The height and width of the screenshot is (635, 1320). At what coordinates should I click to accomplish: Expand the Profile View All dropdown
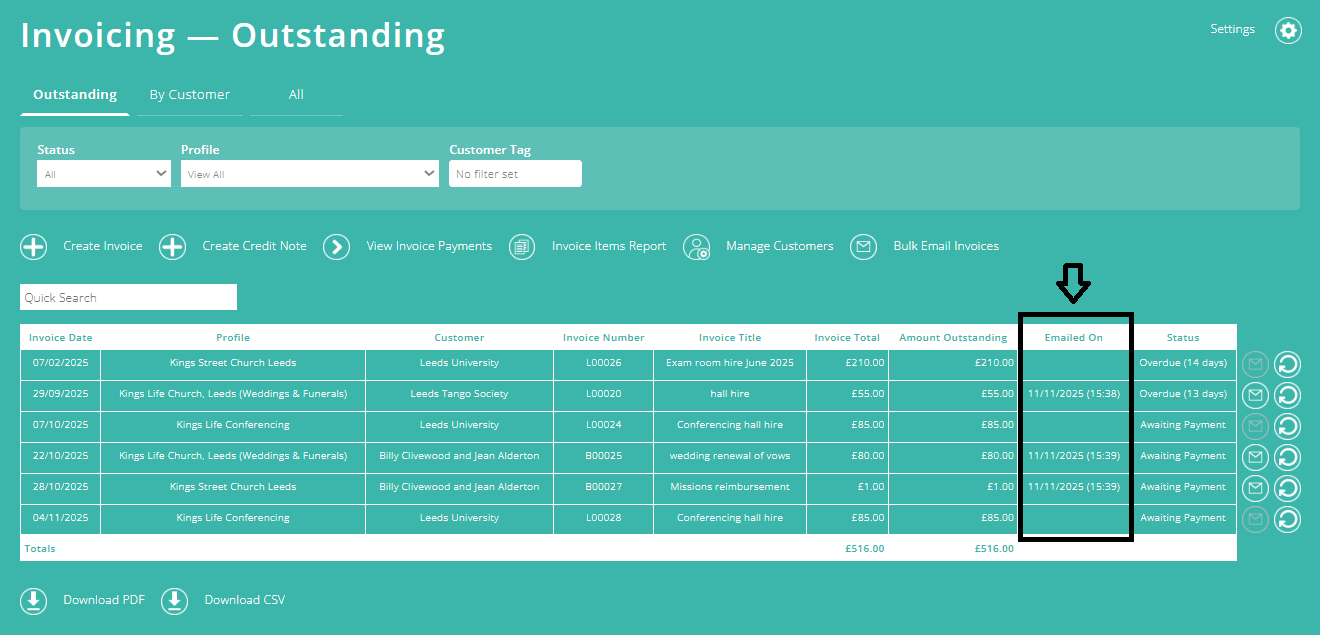click(x=309, y=172)
